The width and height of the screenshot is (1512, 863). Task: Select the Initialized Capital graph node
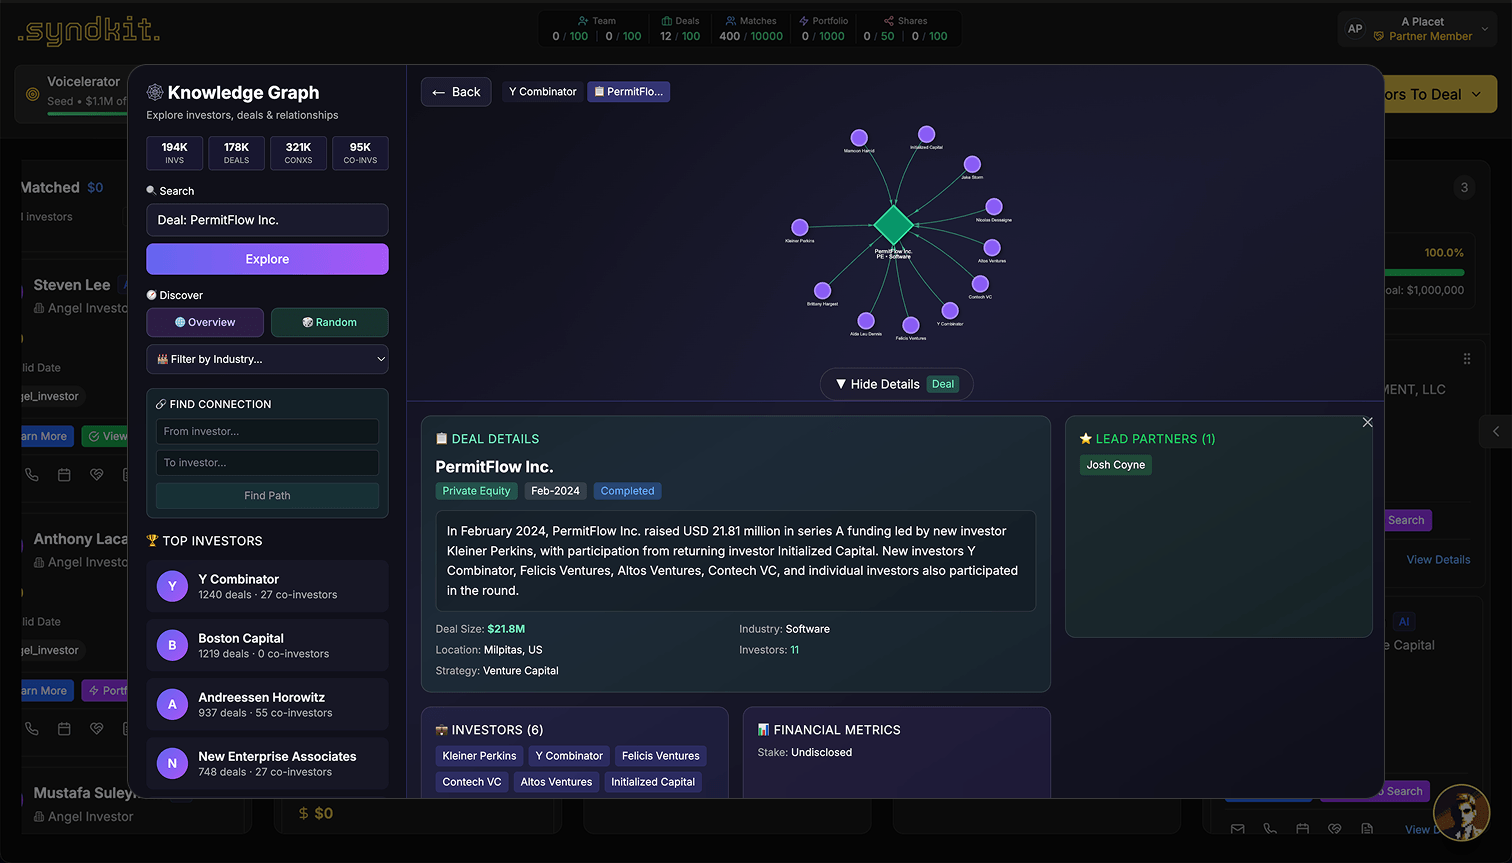927,134
